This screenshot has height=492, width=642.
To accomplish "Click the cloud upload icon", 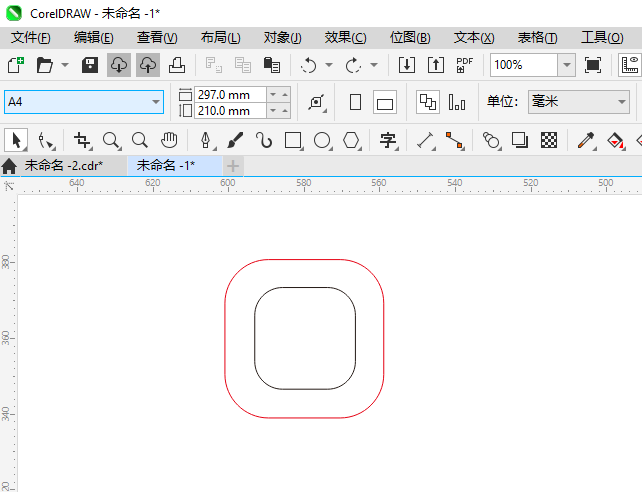I will click(148, 65).
